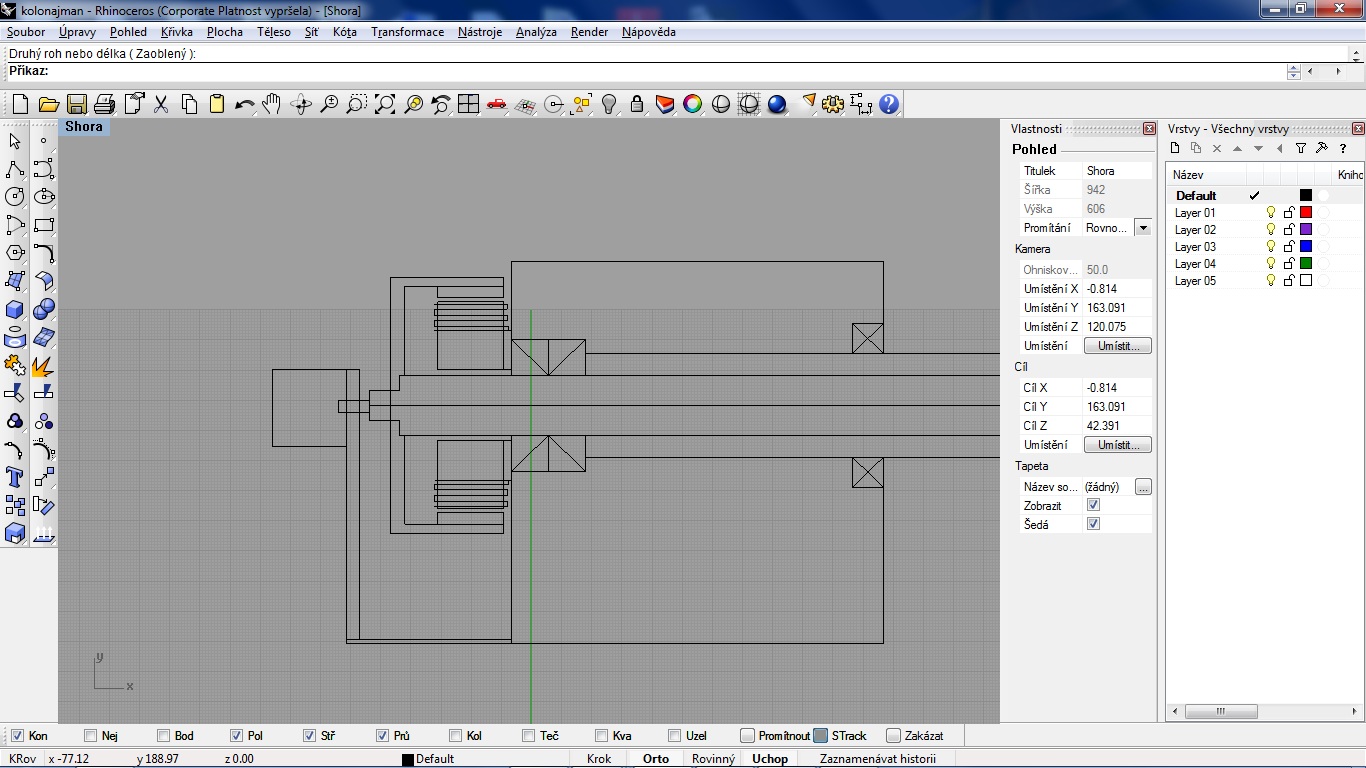The image size is (1366, 768).
Task: Click the Umístit button under Kamera
Action: (x=1117, y=346)
